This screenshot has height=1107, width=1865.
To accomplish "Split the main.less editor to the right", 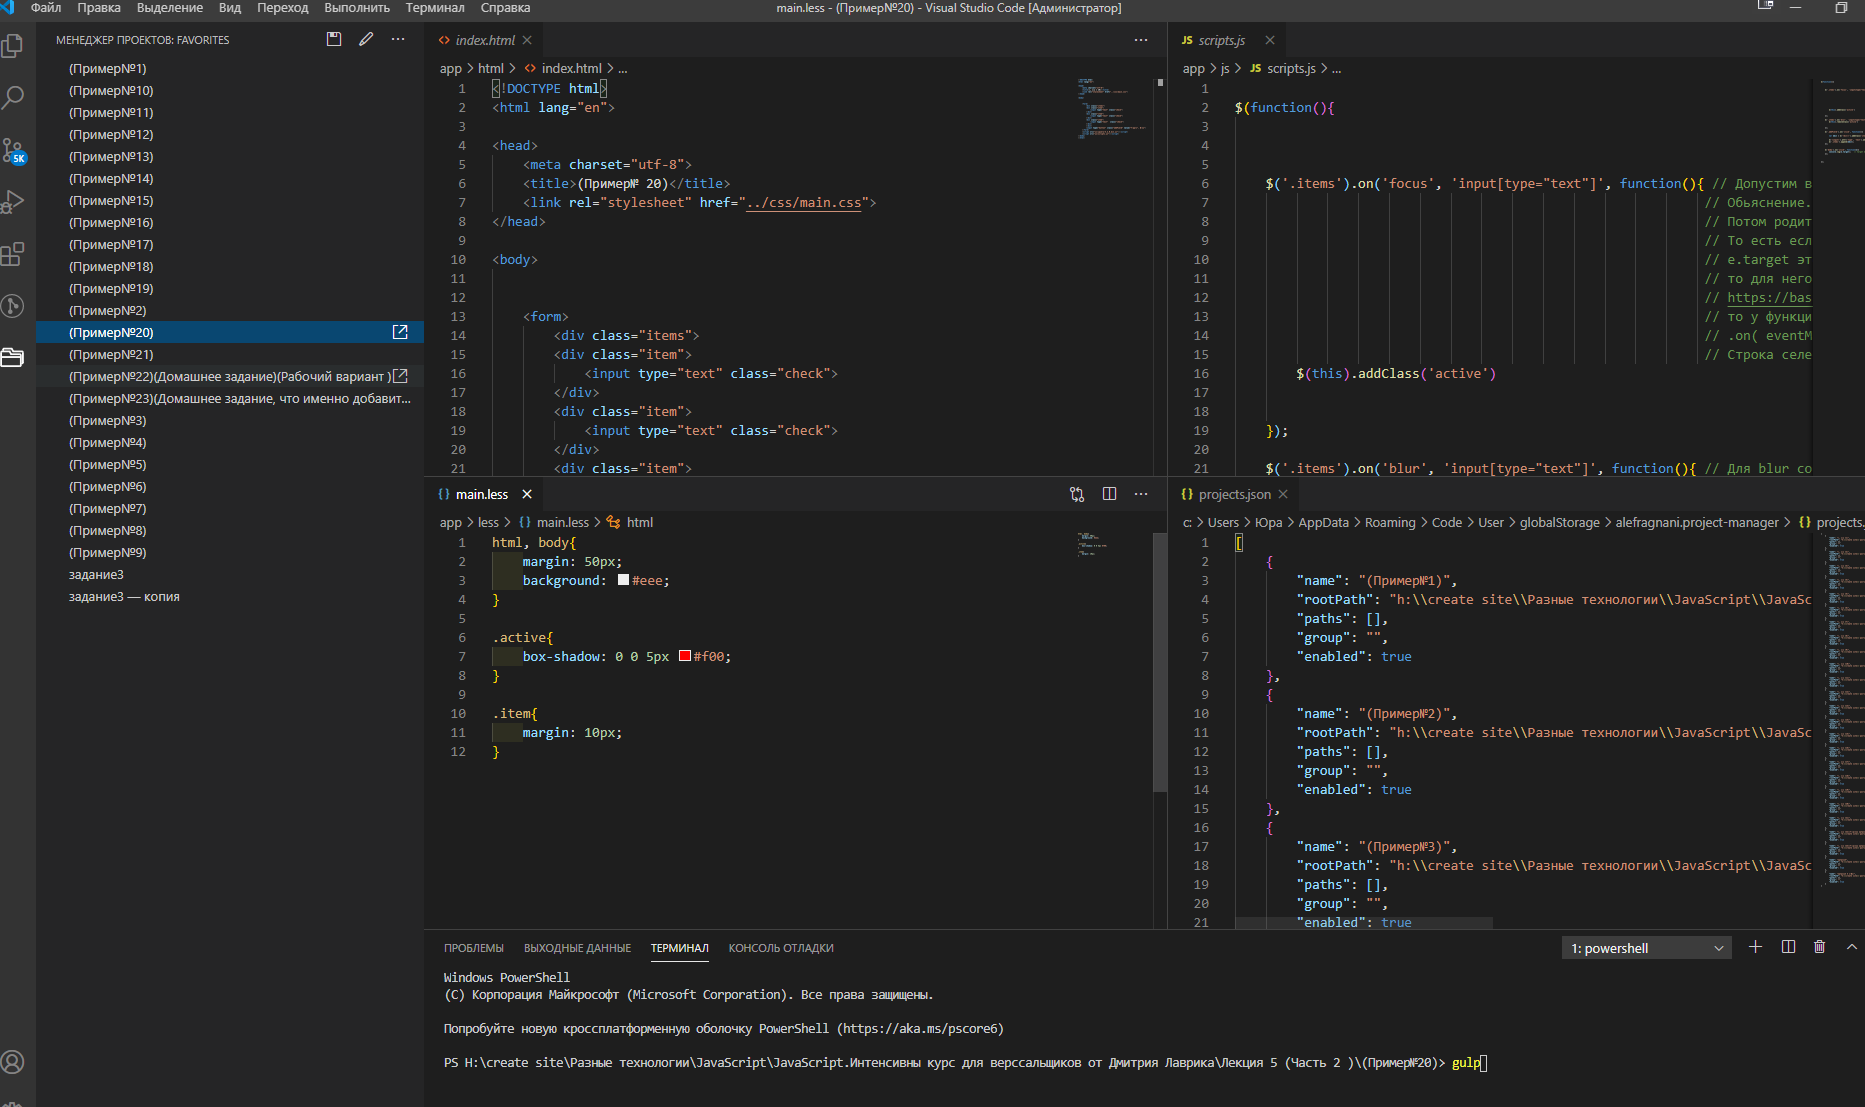I will pyautogui.click(x=1109, y=494).
